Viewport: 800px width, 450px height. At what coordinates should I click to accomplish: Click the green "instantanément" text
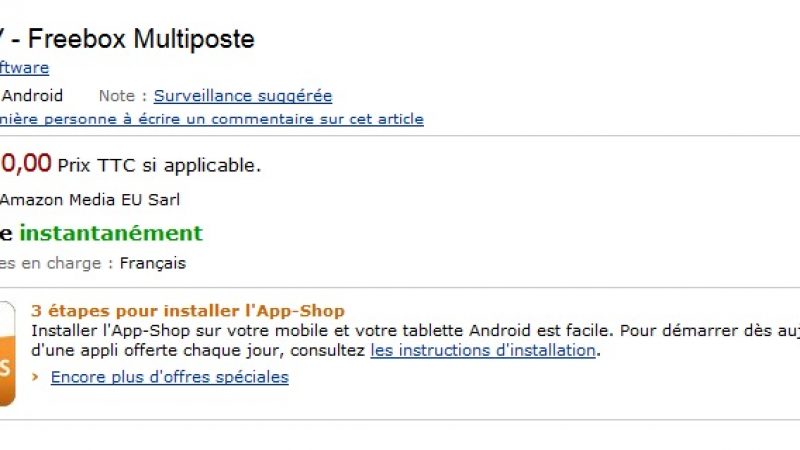[111, 233]
